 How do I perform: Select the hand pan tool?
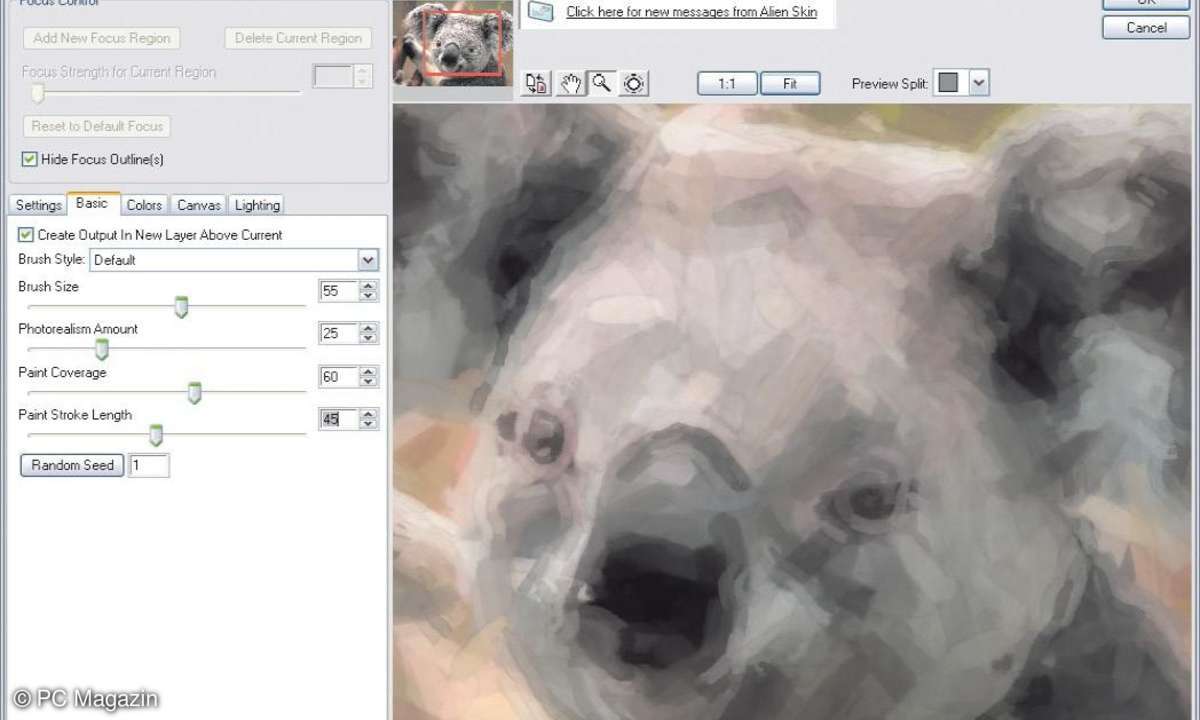(x=570, y=84)
